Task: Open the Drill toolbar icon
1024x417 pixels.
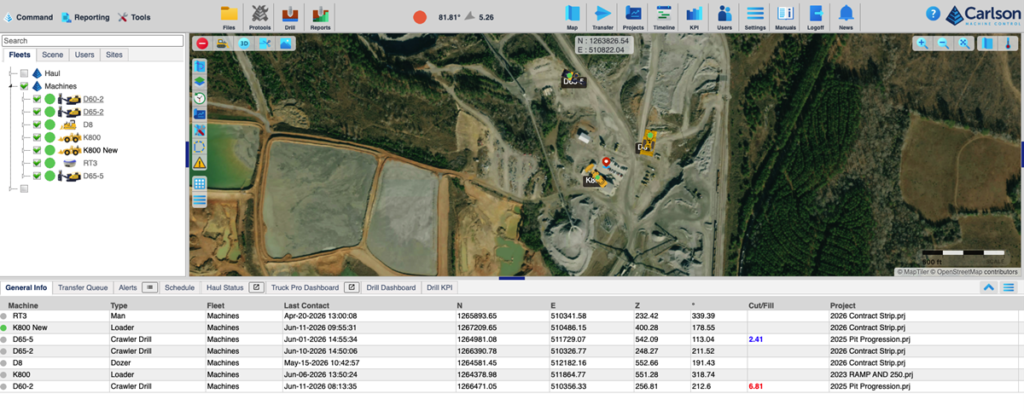Action: click(x=290, y=16)
